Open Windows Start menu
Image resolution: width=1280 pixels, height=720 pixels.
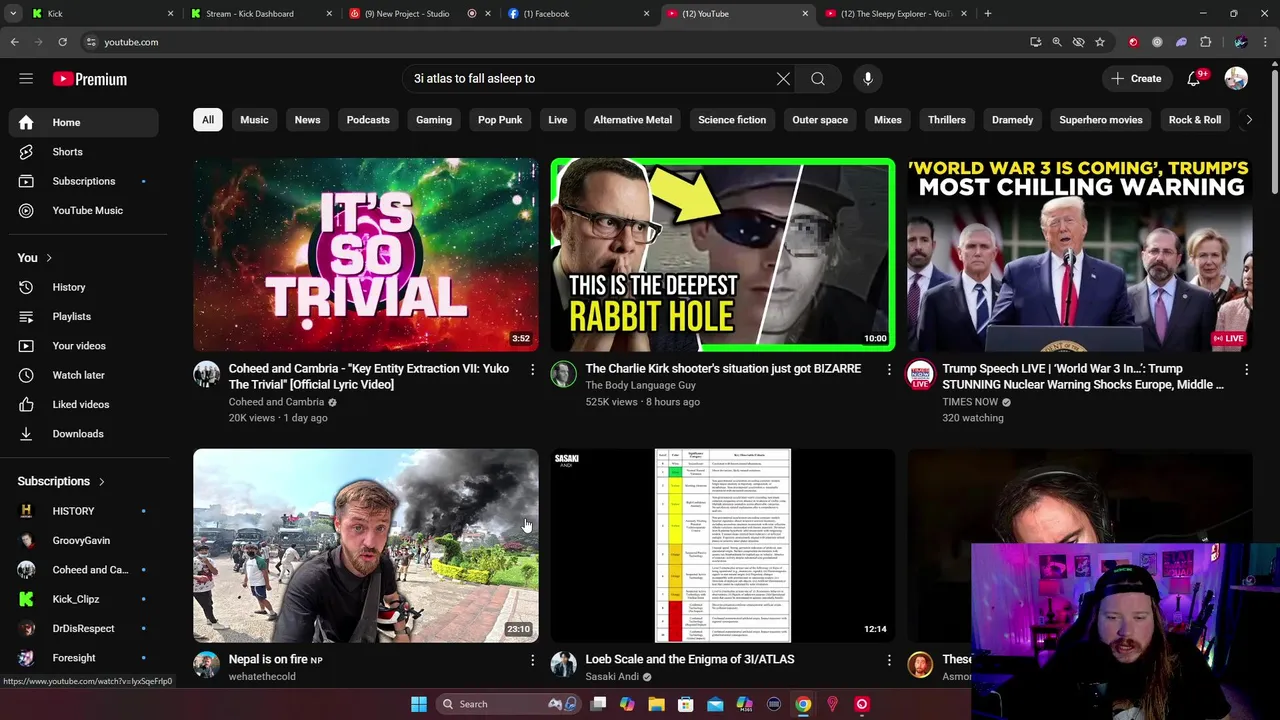419,704
